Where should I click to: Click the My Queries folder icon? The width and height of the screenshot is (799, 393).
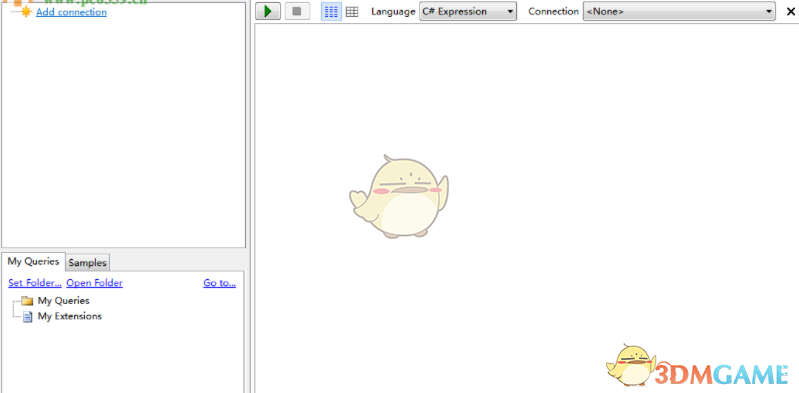(x=28, y=301)
